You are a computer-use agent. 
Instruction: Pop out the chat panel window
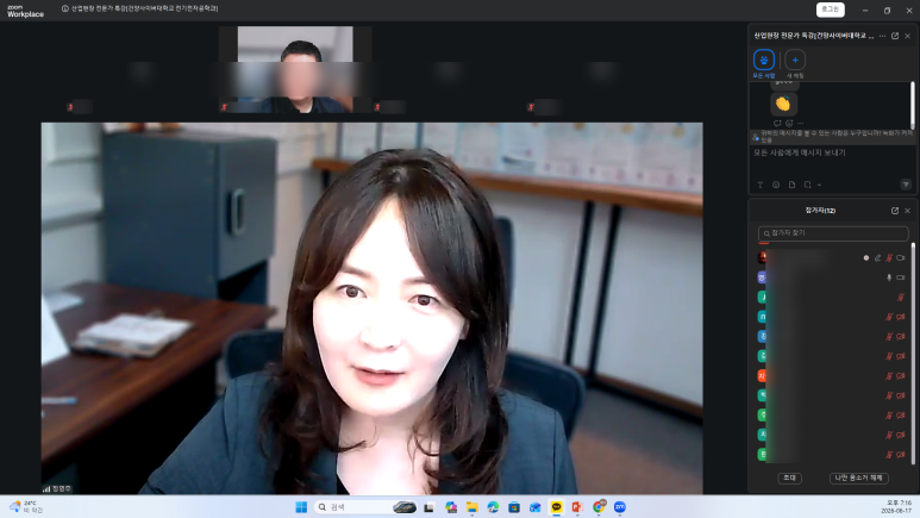point(895,36)
